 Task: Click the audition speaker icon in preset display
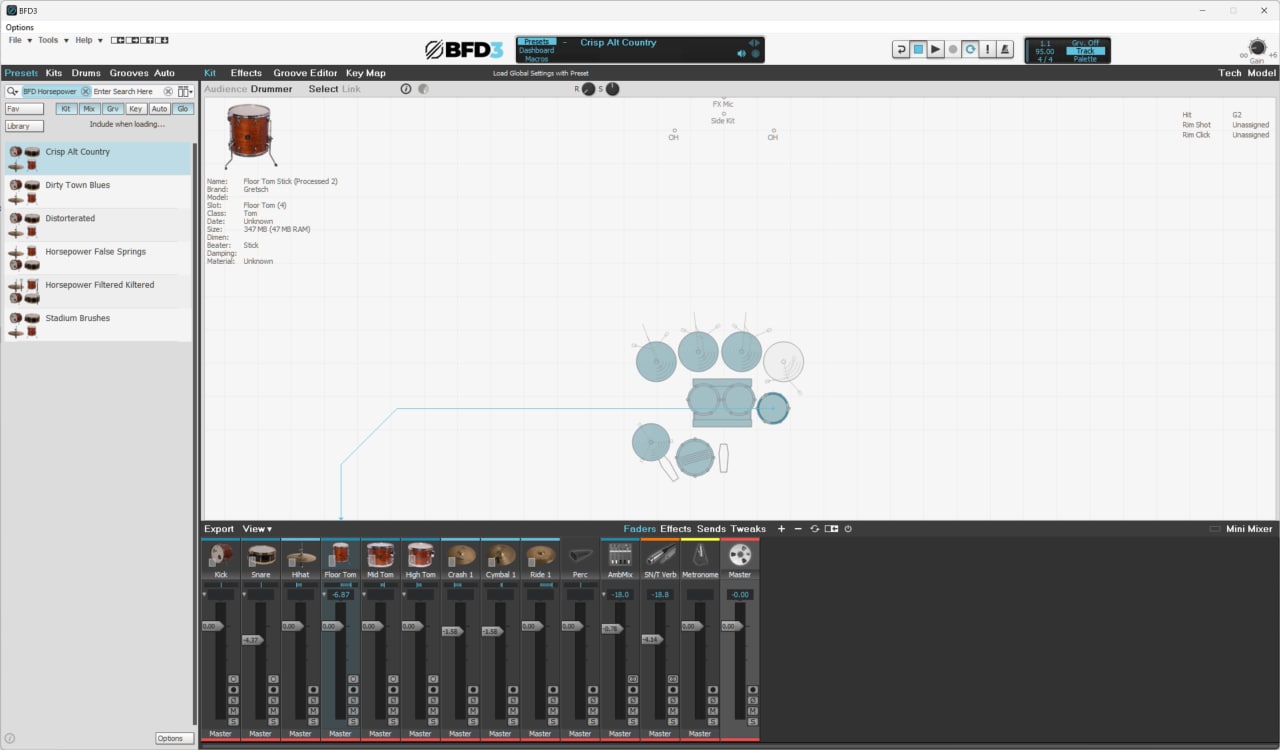tap(741, 53)
